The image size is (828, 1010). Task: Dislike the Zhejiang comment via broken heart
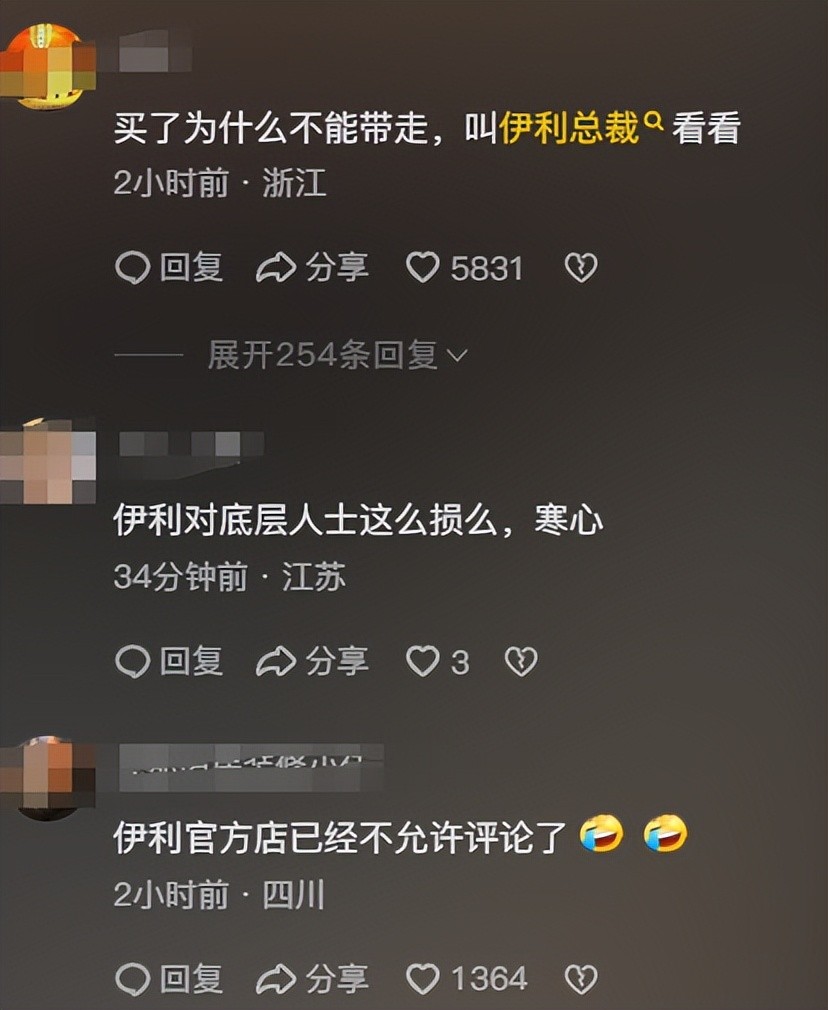pyautogui.click(x=581, y=268)
